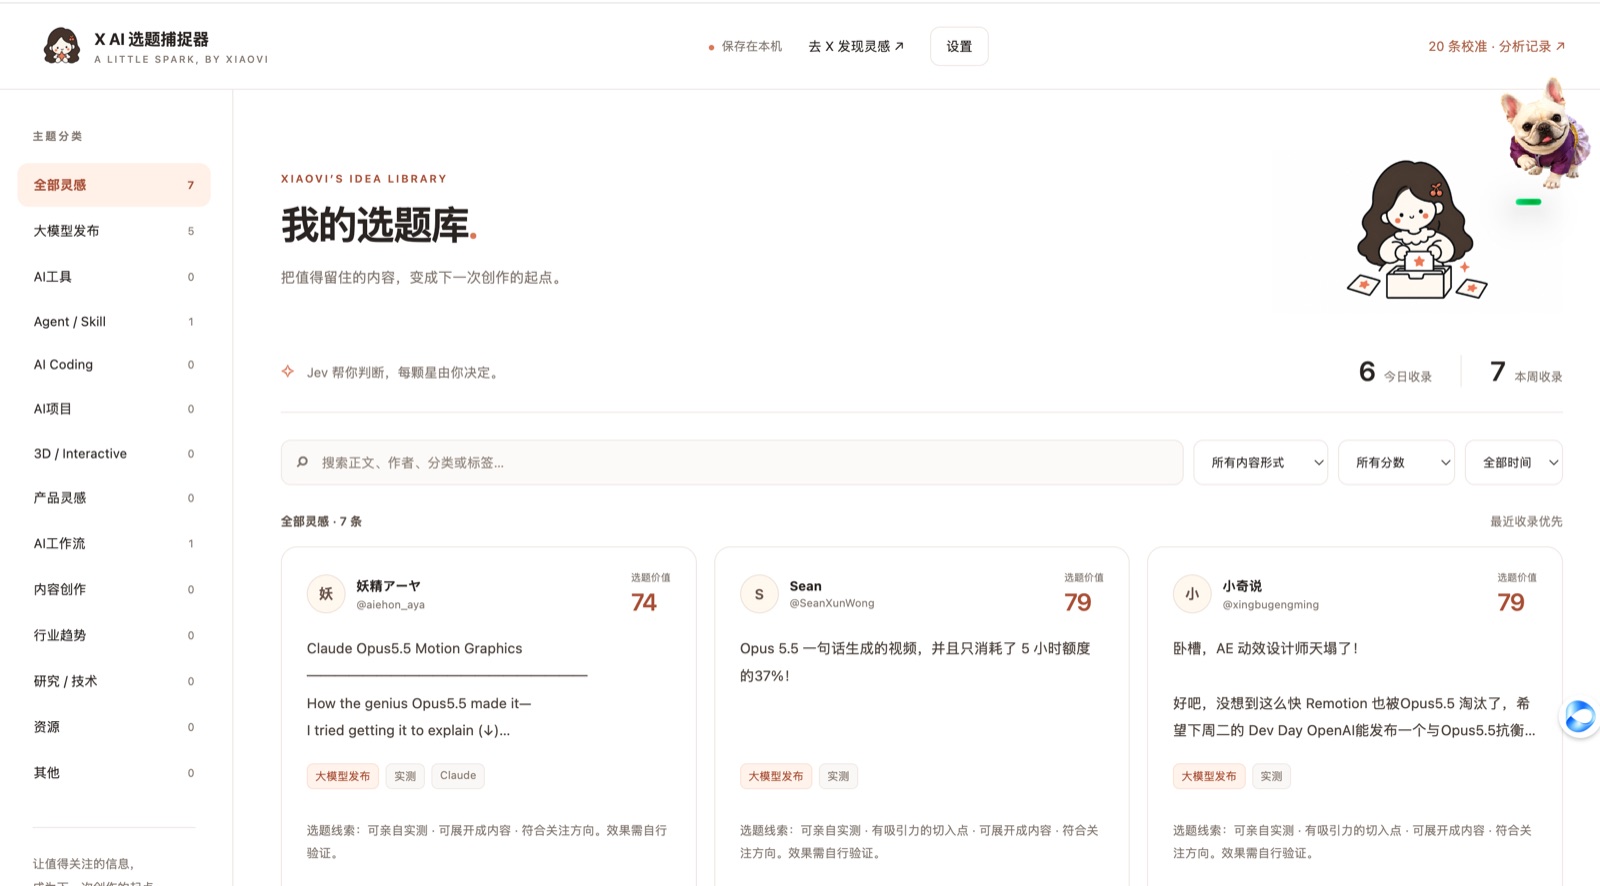Image resolution: width=1600 pixels, height=886 pixels.
Task: Click the search magnifier icon in search bar
Action: point(302,462)
